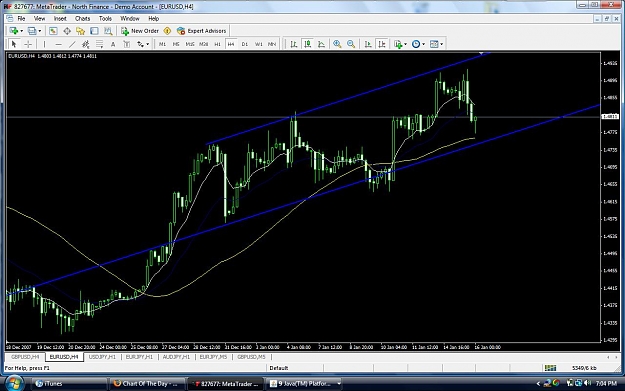Open the Market Watch icon

click(53, 31)
